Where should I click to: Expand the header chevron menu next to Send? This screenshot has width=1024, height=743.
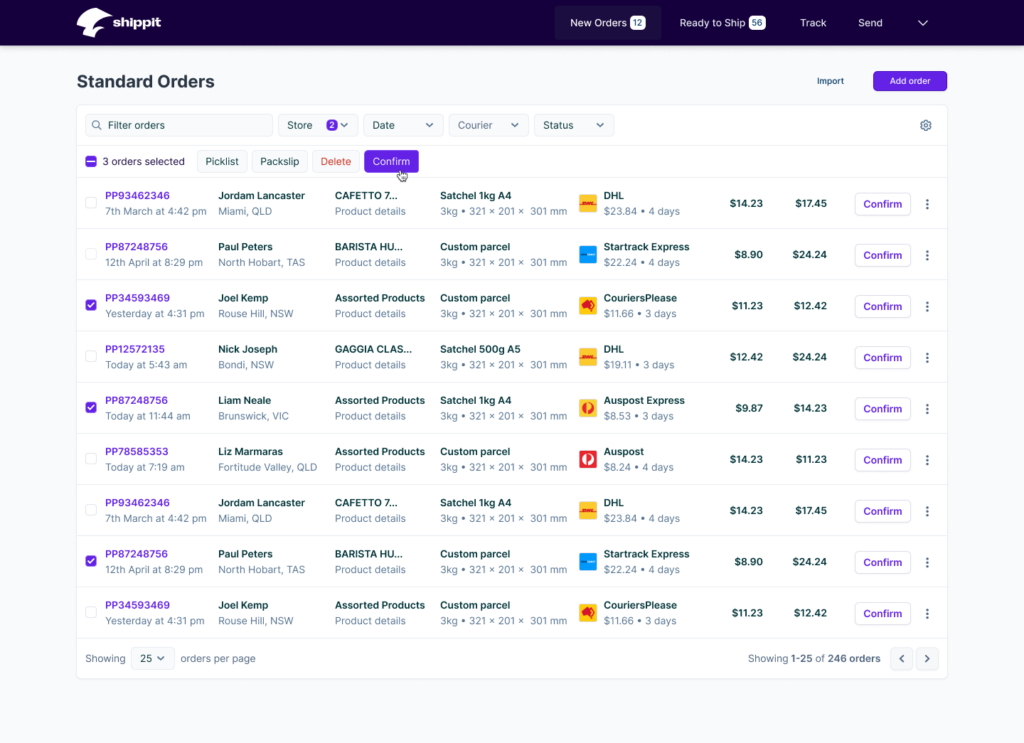(x=922, y=23)
